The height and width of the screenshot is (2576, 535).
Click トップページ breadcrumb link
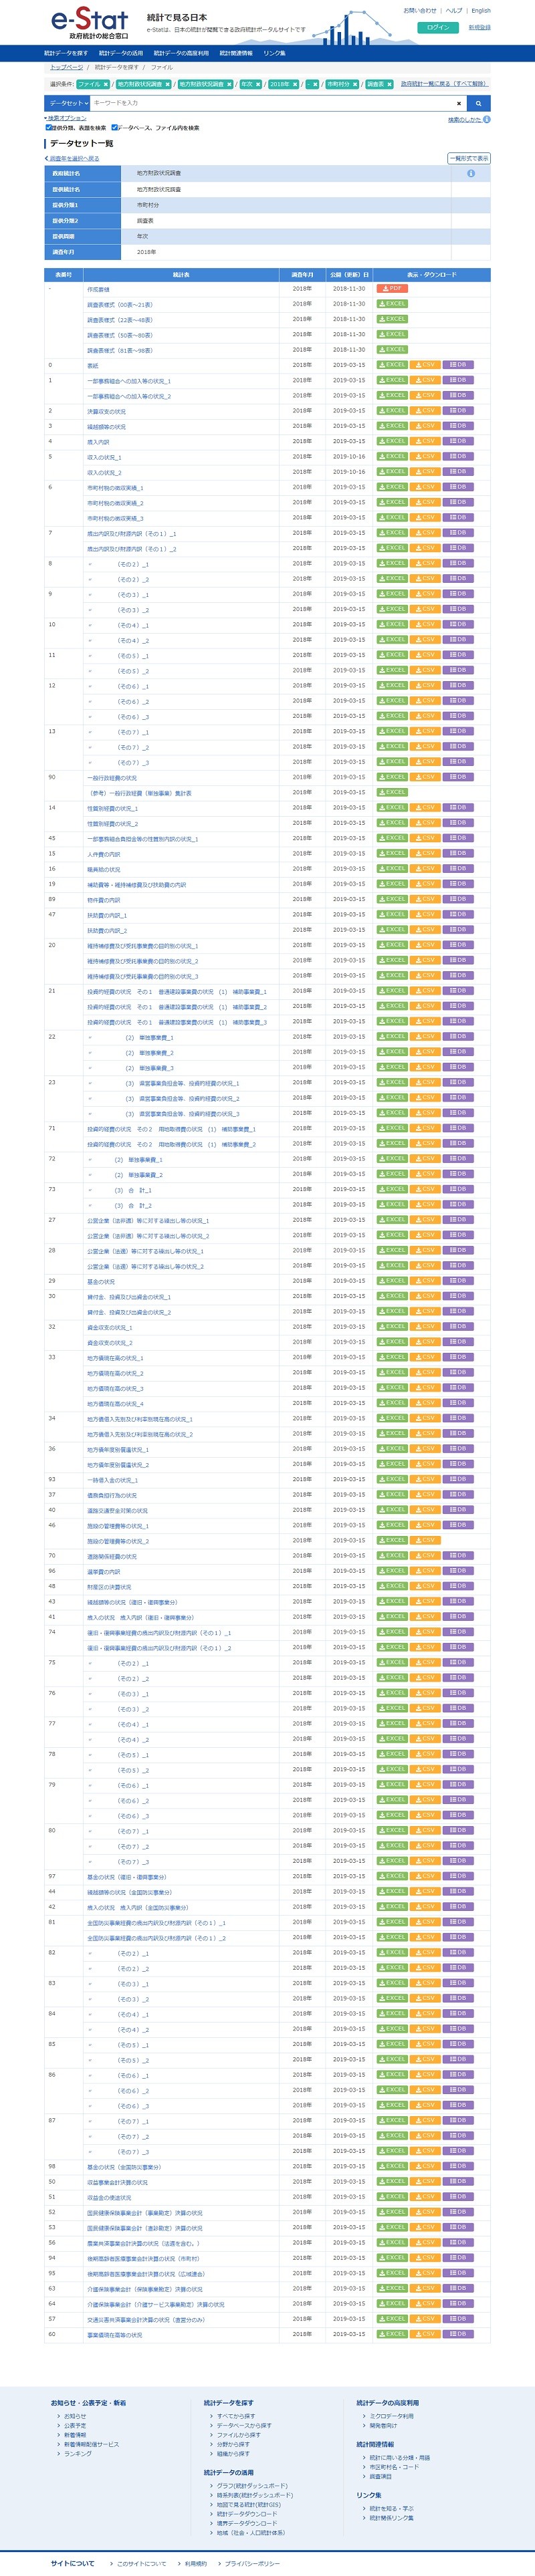[67, 67]
